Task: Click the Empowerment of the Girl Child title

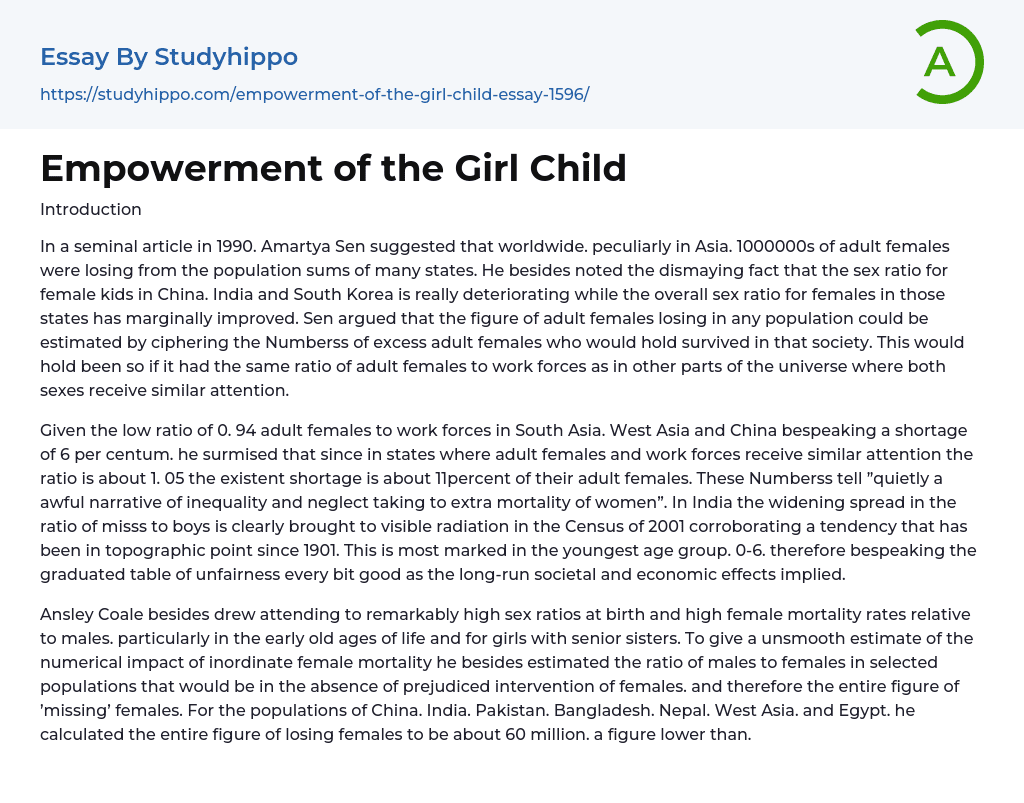Action: (x=333, y=168)
